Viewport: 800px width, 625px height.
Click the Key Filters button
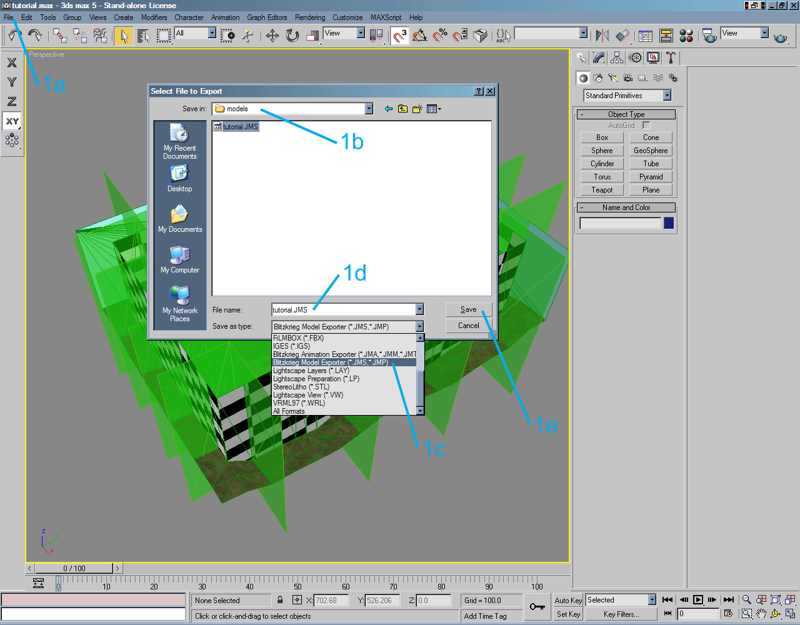tap(620, 614)
